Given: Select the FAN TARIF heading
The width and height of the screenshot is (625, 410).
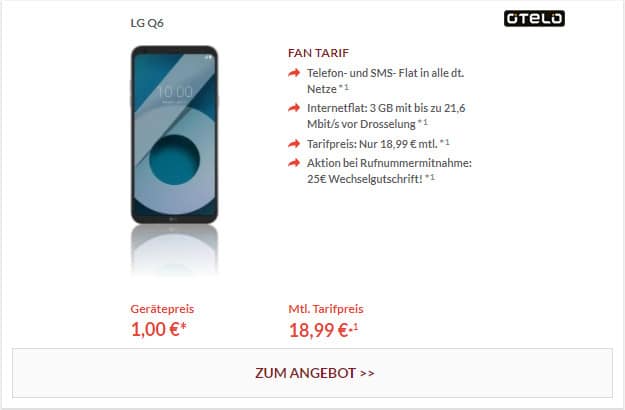Looking at the screenshot, I should coord(318,53).
